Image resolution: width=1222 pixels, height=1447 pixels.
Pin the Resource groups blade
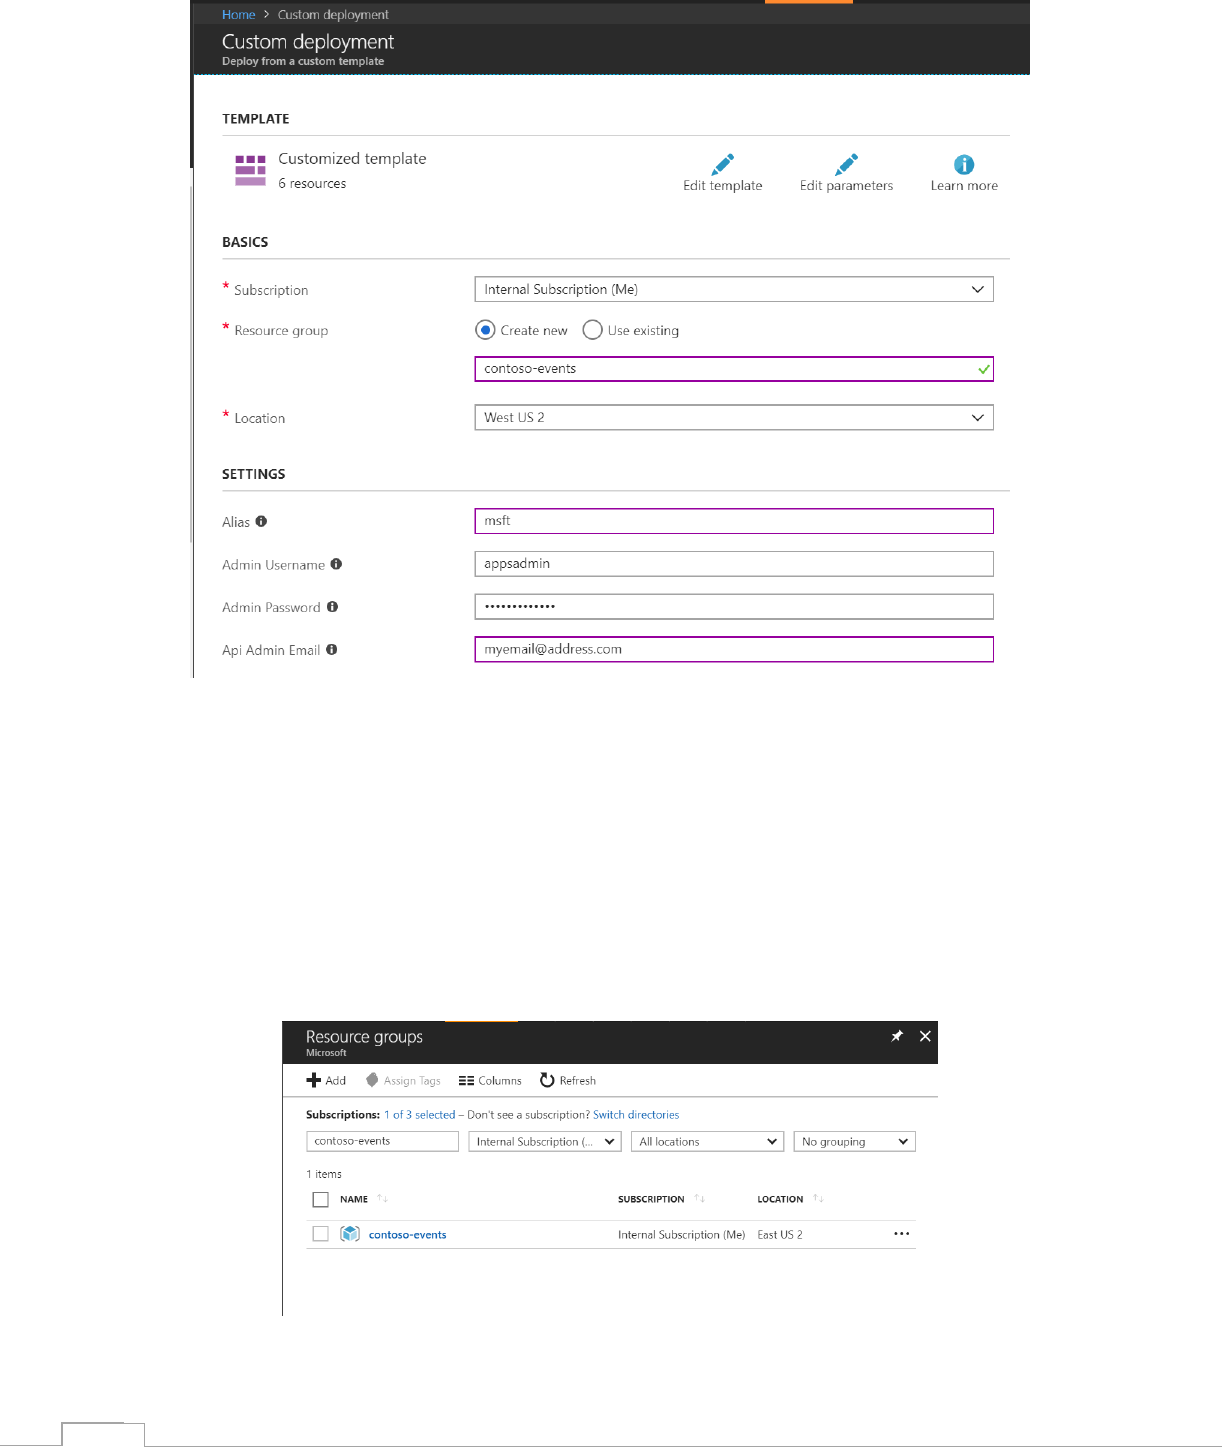pyautogui.click(x=897, y=1036)
